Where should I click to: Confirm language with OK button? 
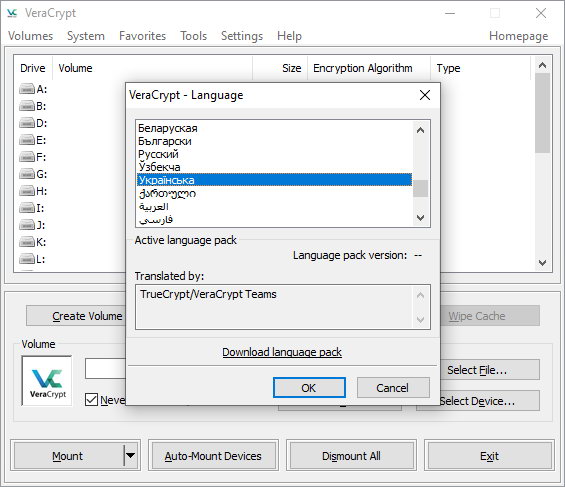pos(309,388)
